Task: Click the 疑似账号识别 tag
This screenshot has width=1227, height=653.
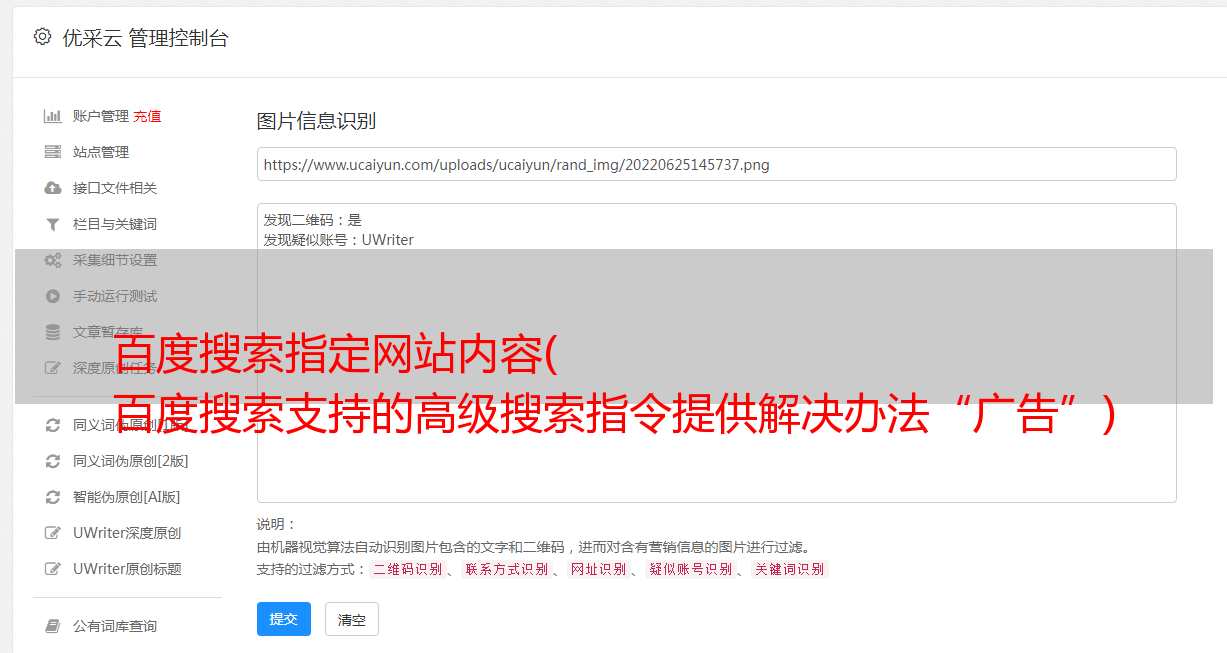Action: [x=690, y=569]
